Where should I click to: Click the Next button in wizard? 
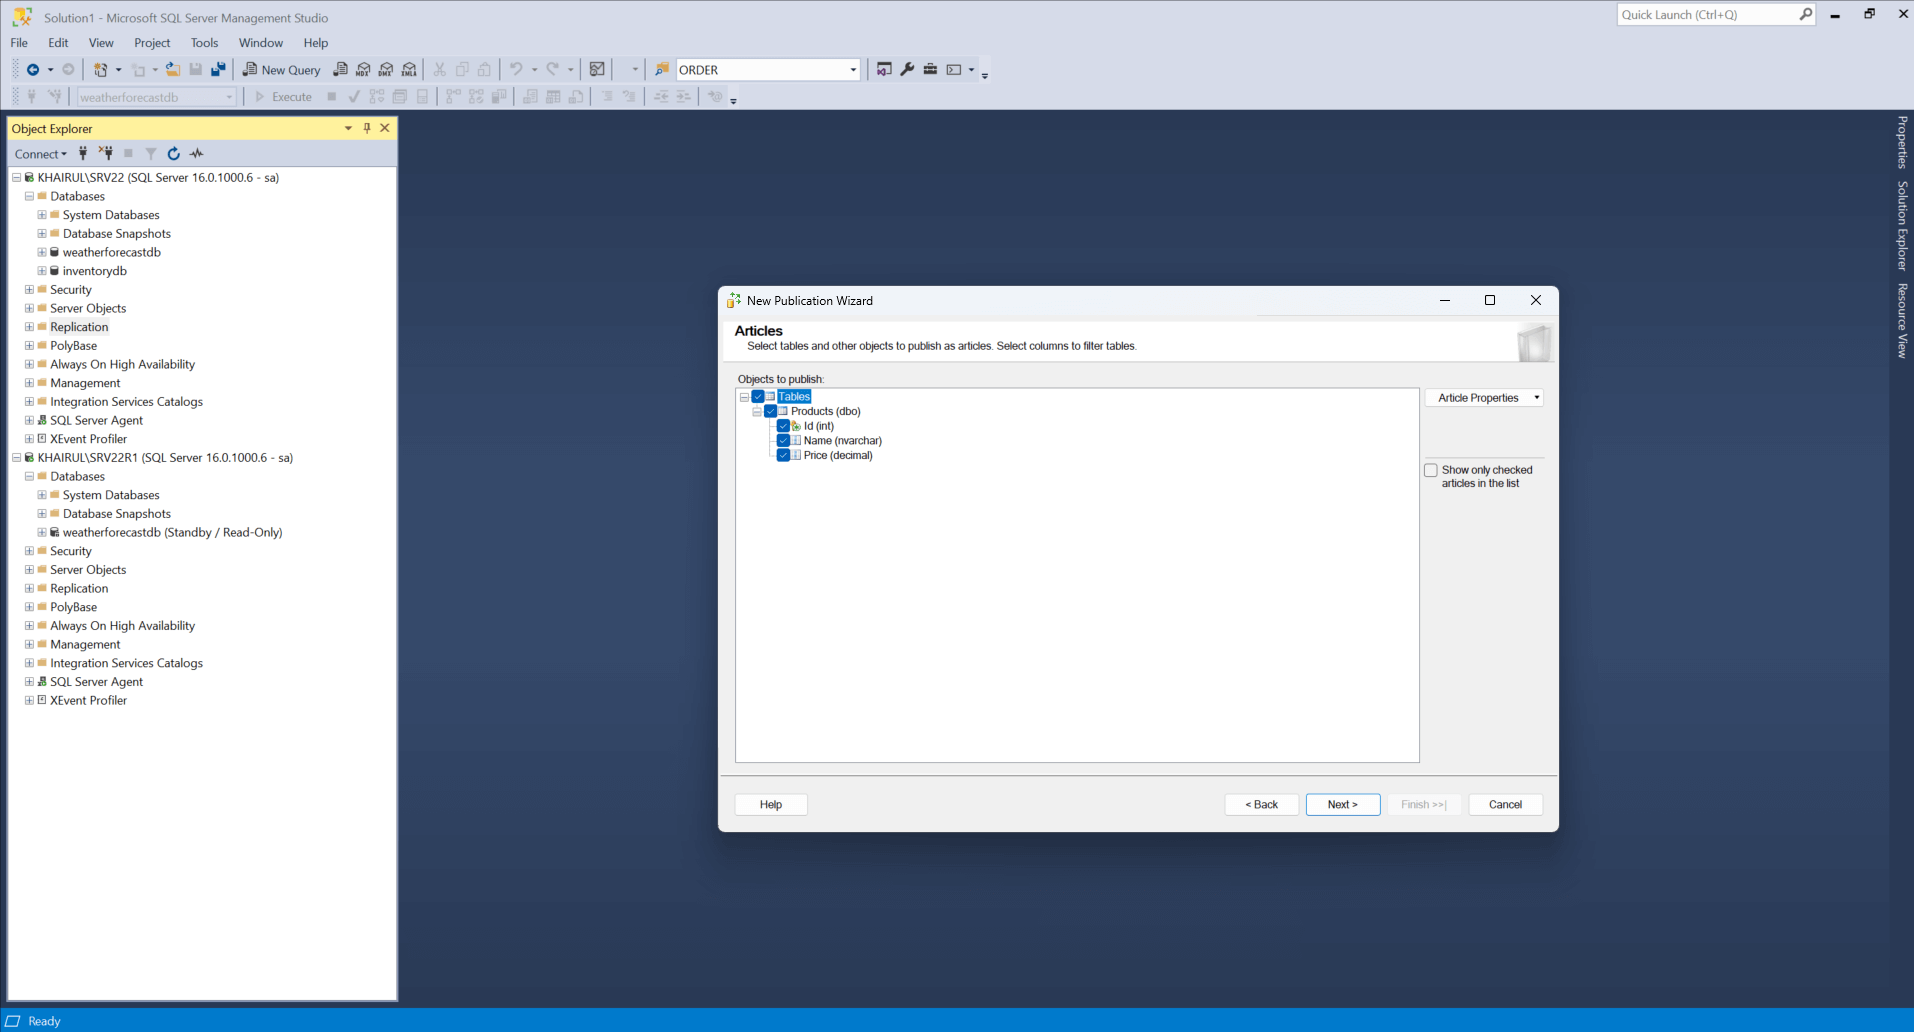point(1342,805)
